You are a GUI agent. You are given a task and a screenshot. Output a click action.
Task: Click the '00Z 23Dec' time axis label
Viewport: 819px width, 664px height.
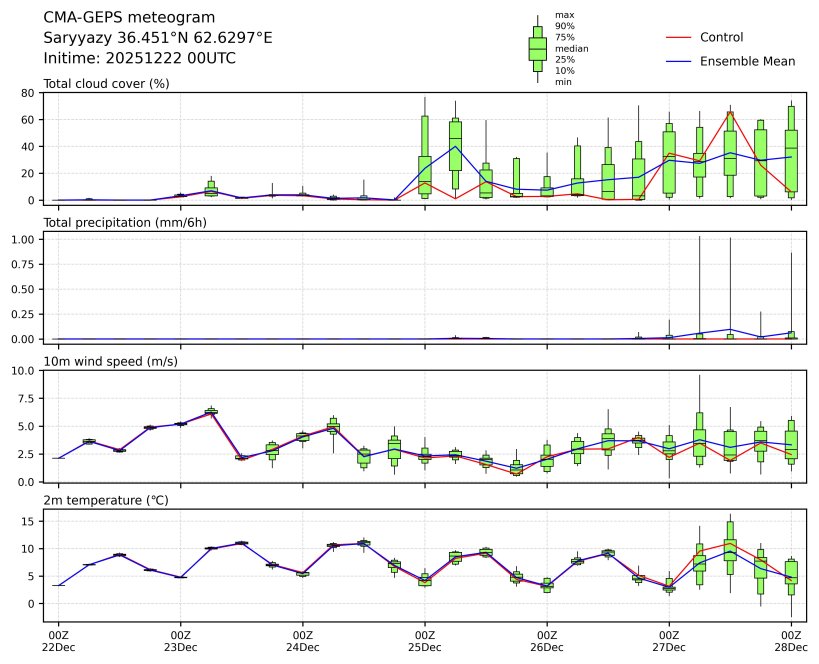[x=180, y=641]
